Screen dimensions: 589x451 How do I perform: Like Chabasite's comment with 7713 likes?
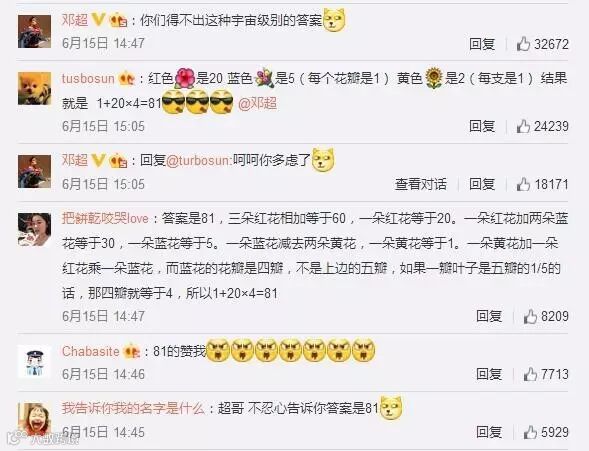(530, 374)
